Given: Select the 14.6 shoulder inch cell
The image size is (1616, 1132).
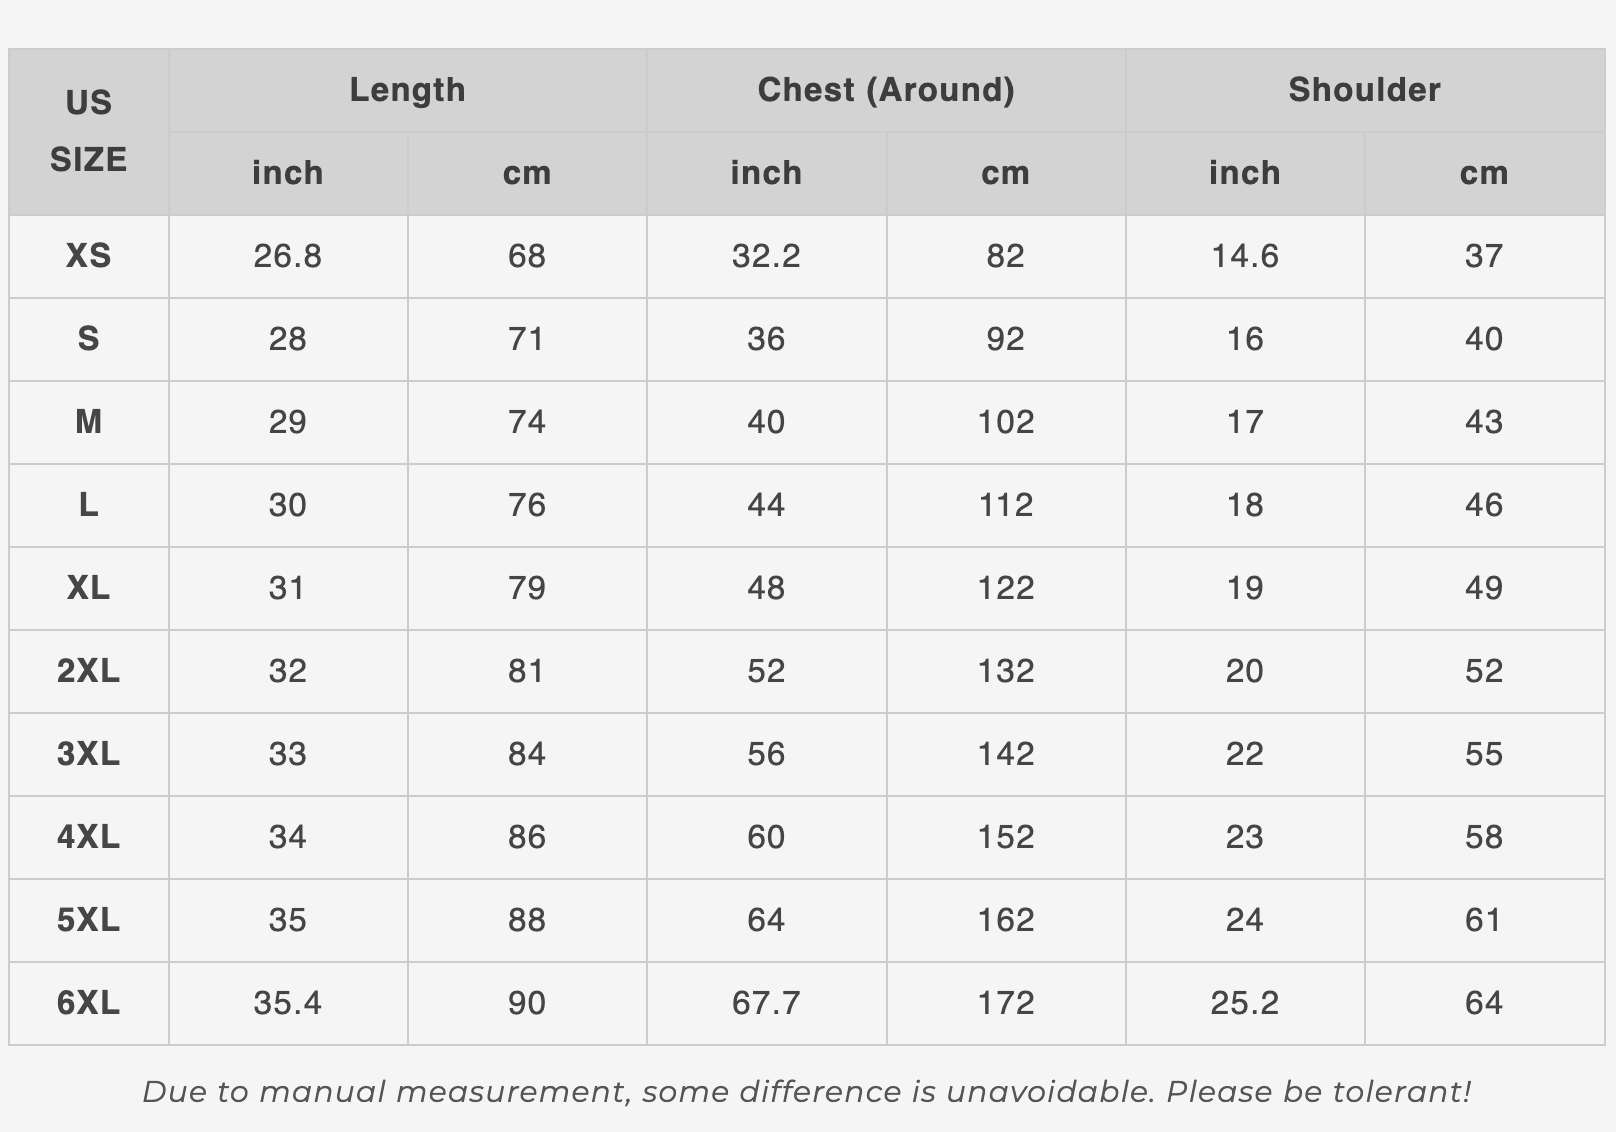Looking at the screenshot, I should 1245,256.
